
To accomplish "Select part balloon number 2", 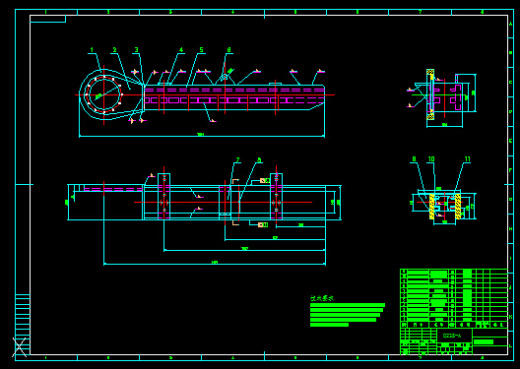I will pos(114,50).
